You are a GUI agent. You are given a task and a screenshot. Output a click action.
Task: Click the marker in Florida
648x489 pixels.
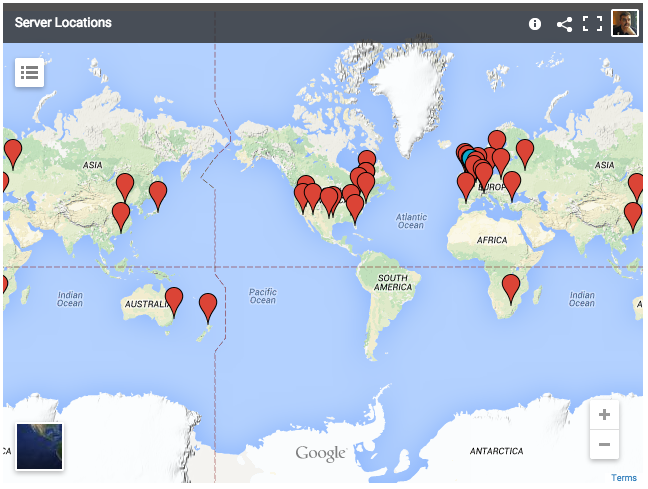pos(355,208)
